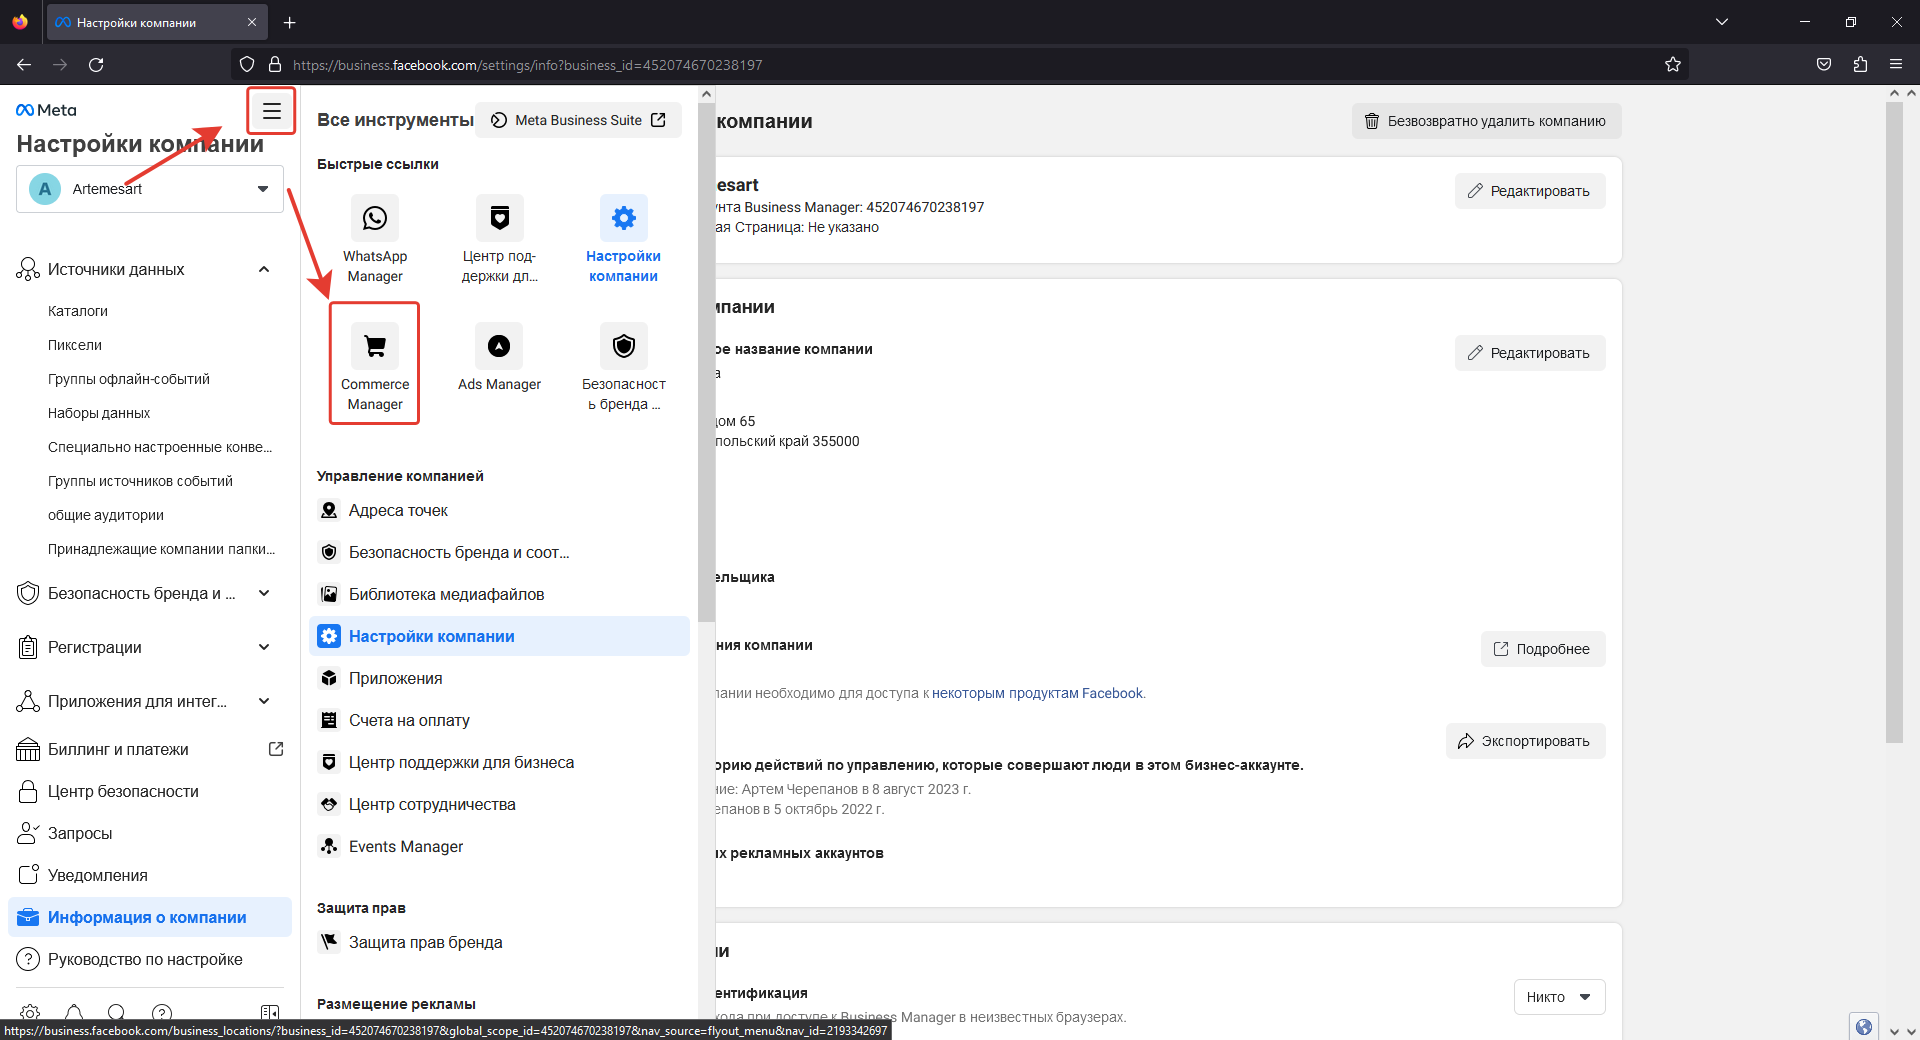
Task: Expand the Приложения для интеграции section
Action: click(x=264, y=701)
